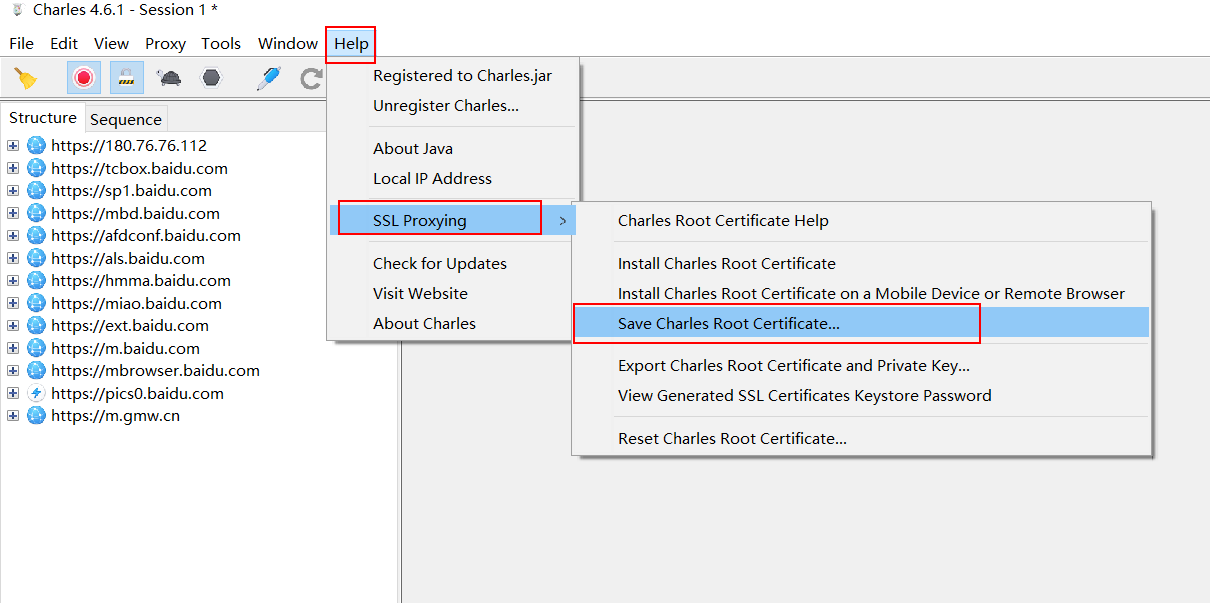
Task: Enable throttling with the turtle icon
Action: [x=169, y=78]
